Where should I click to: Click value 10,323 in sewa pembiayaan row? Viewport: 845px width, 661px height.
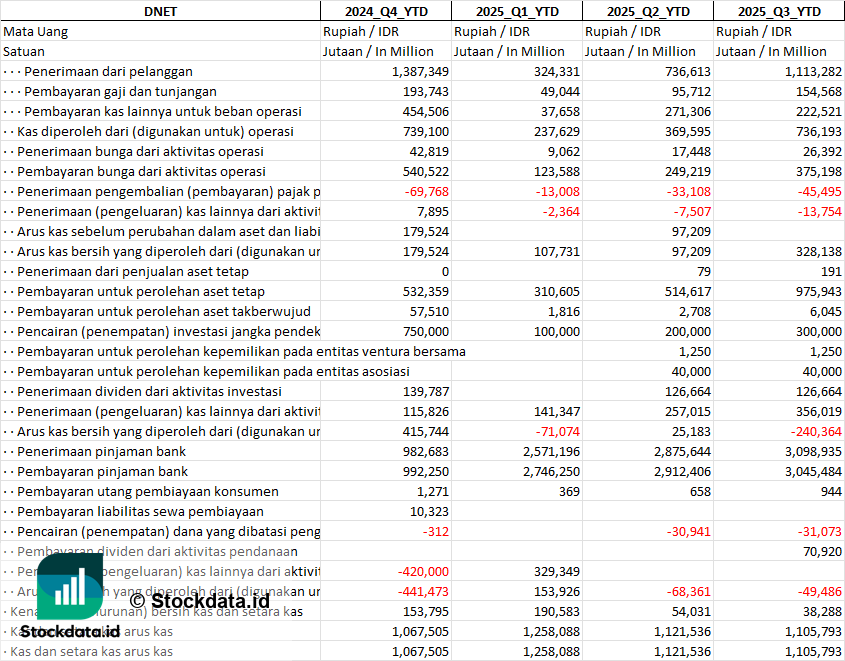click(x=429, y=510)
